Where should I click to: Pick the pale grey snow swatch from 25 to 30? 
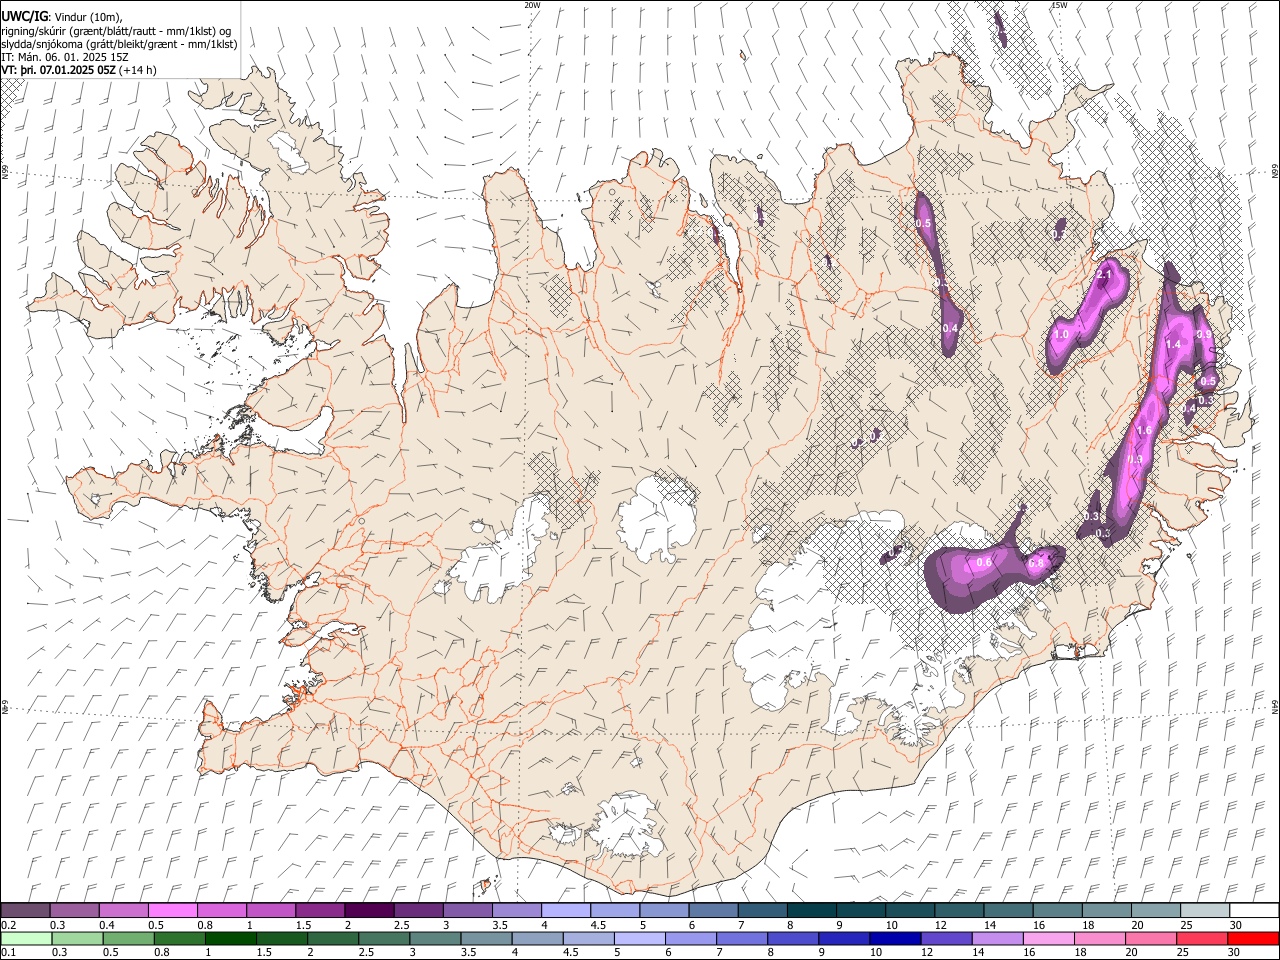point(1205,910)
